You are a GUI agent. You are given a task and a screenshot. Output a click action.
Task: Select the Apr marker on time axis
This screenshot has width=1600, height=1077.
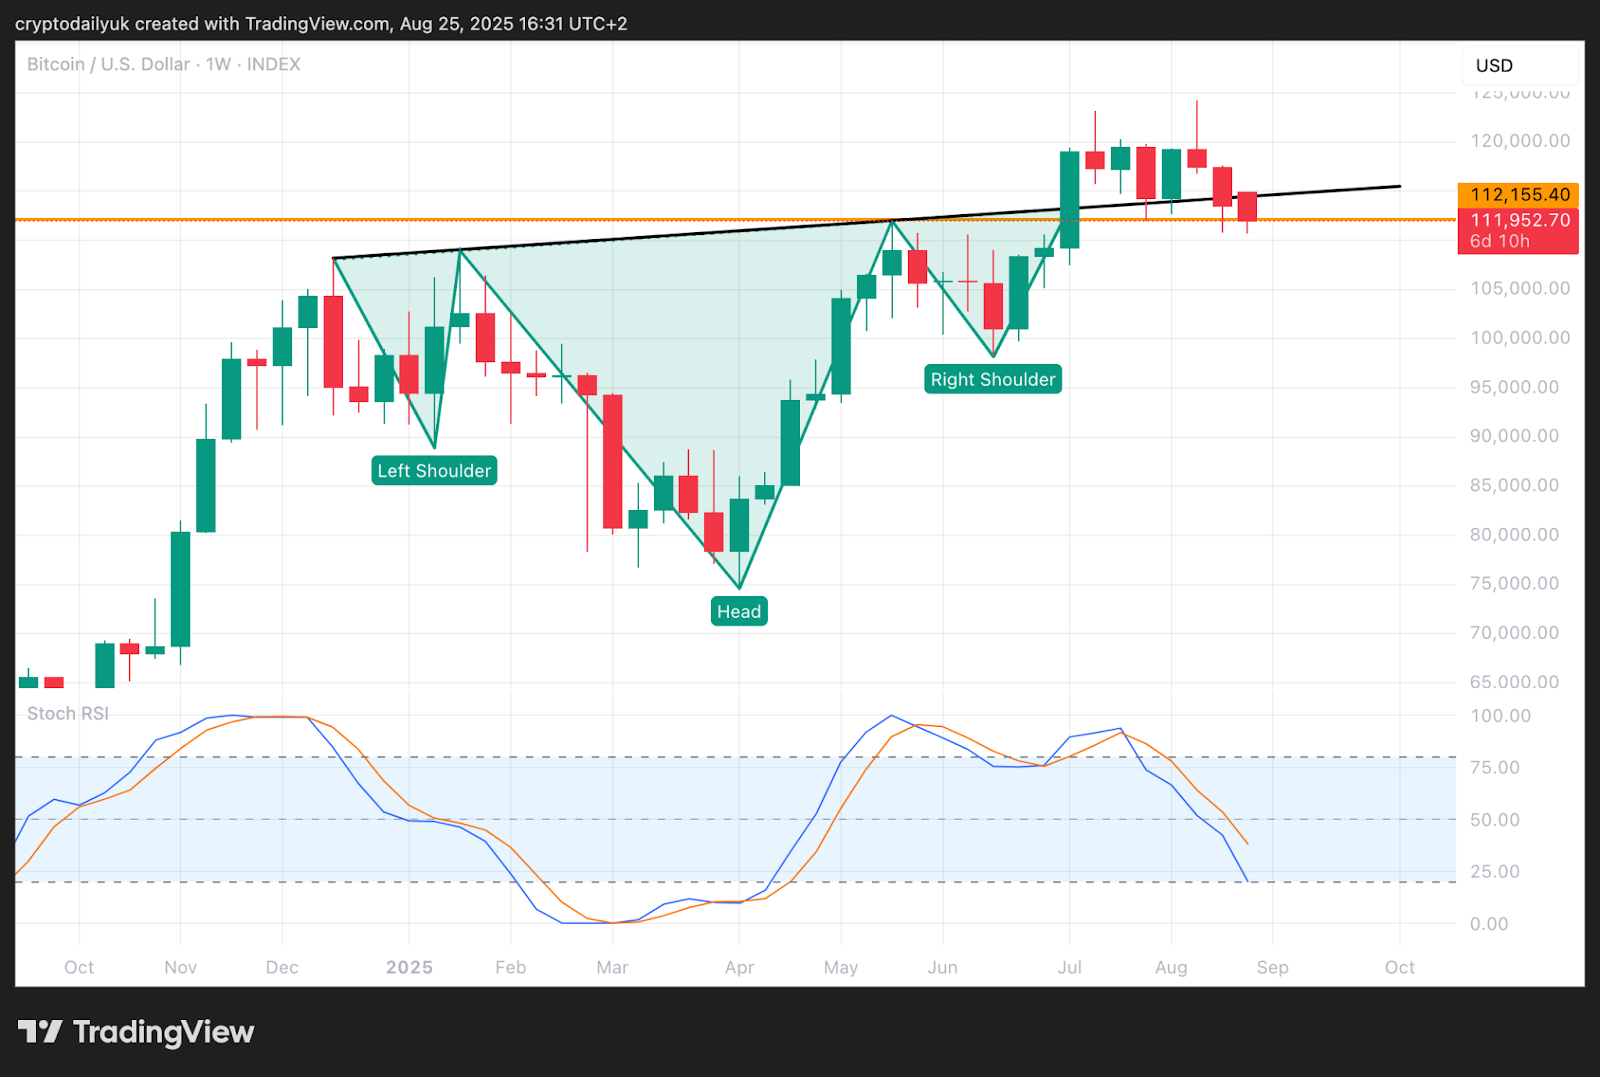[x=739, y=967]
